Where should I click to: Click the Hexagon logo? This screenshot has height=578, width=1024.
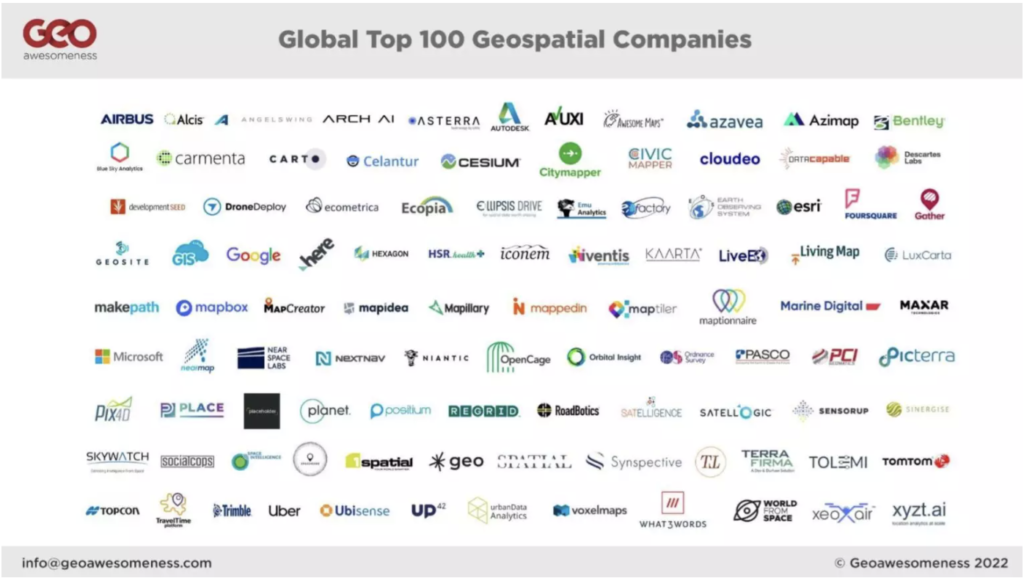pyautogui.click(x=381, y=253)
